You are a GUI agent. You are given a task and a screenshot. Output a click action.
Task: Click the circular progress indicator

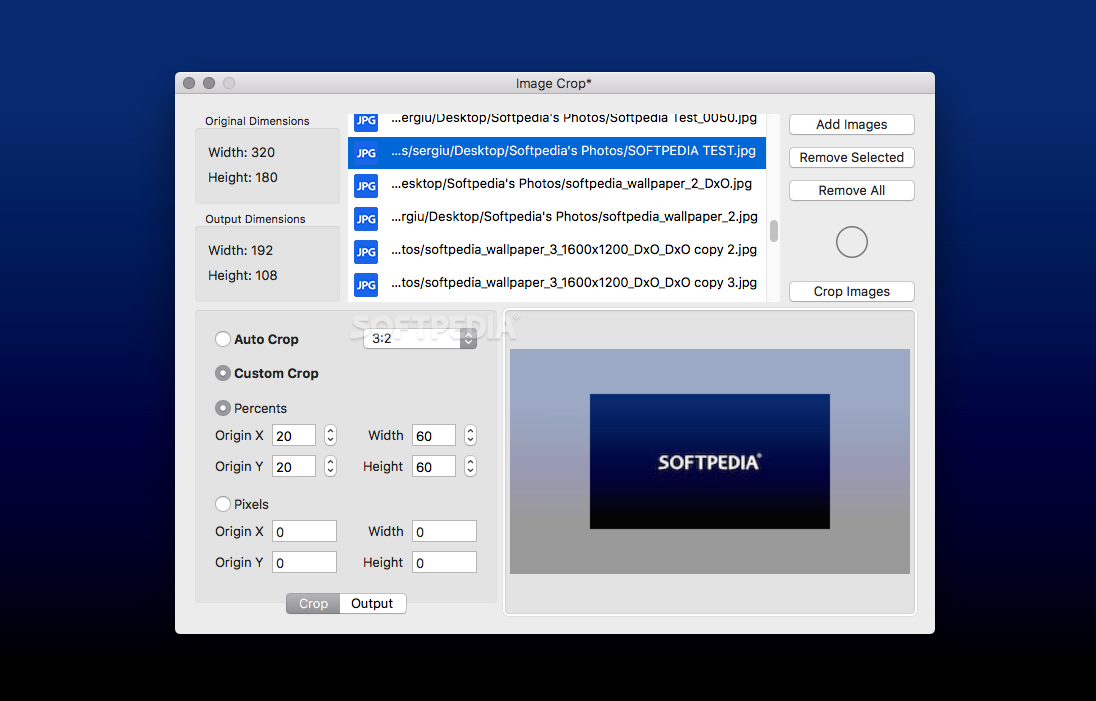click(851, 242)
